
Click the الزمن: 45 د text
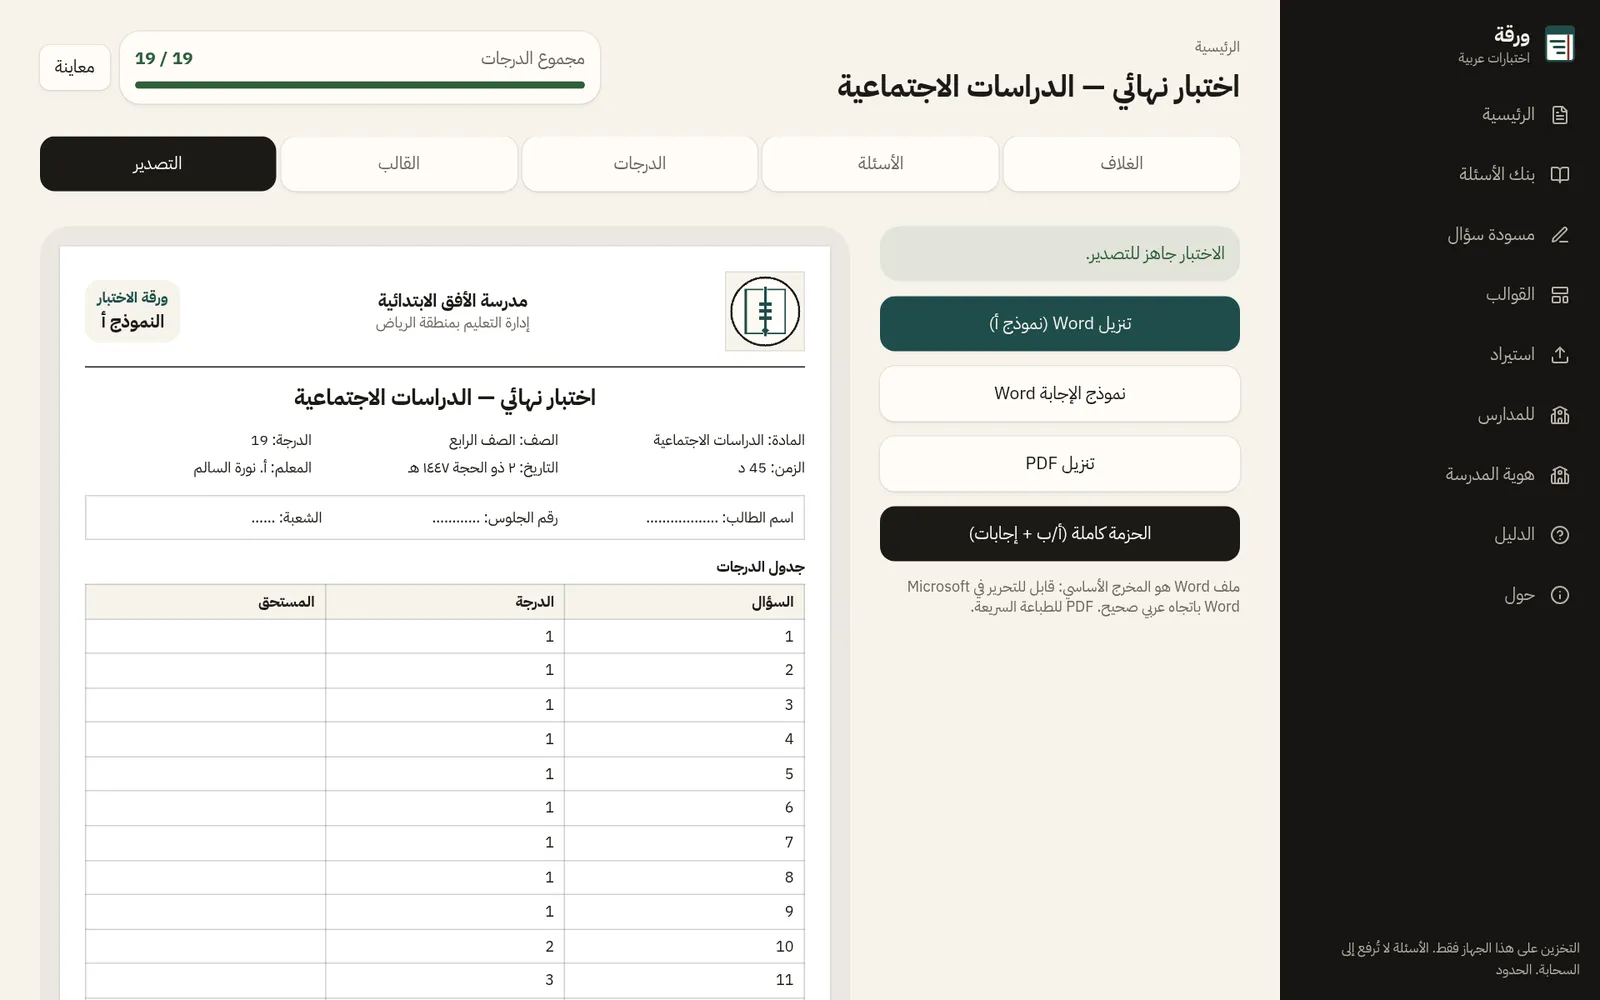tap(771, 468)
